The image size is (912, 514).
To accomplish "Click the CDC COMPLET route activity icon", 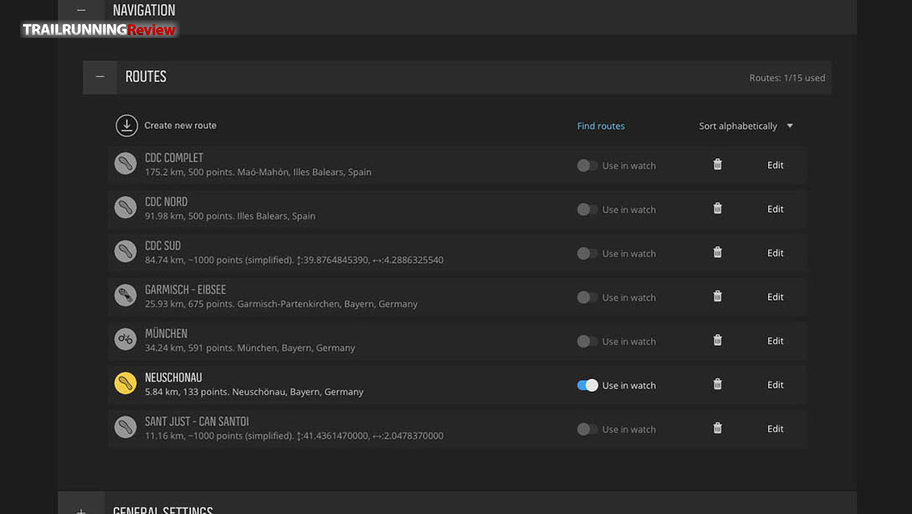I will coord(125,164).
